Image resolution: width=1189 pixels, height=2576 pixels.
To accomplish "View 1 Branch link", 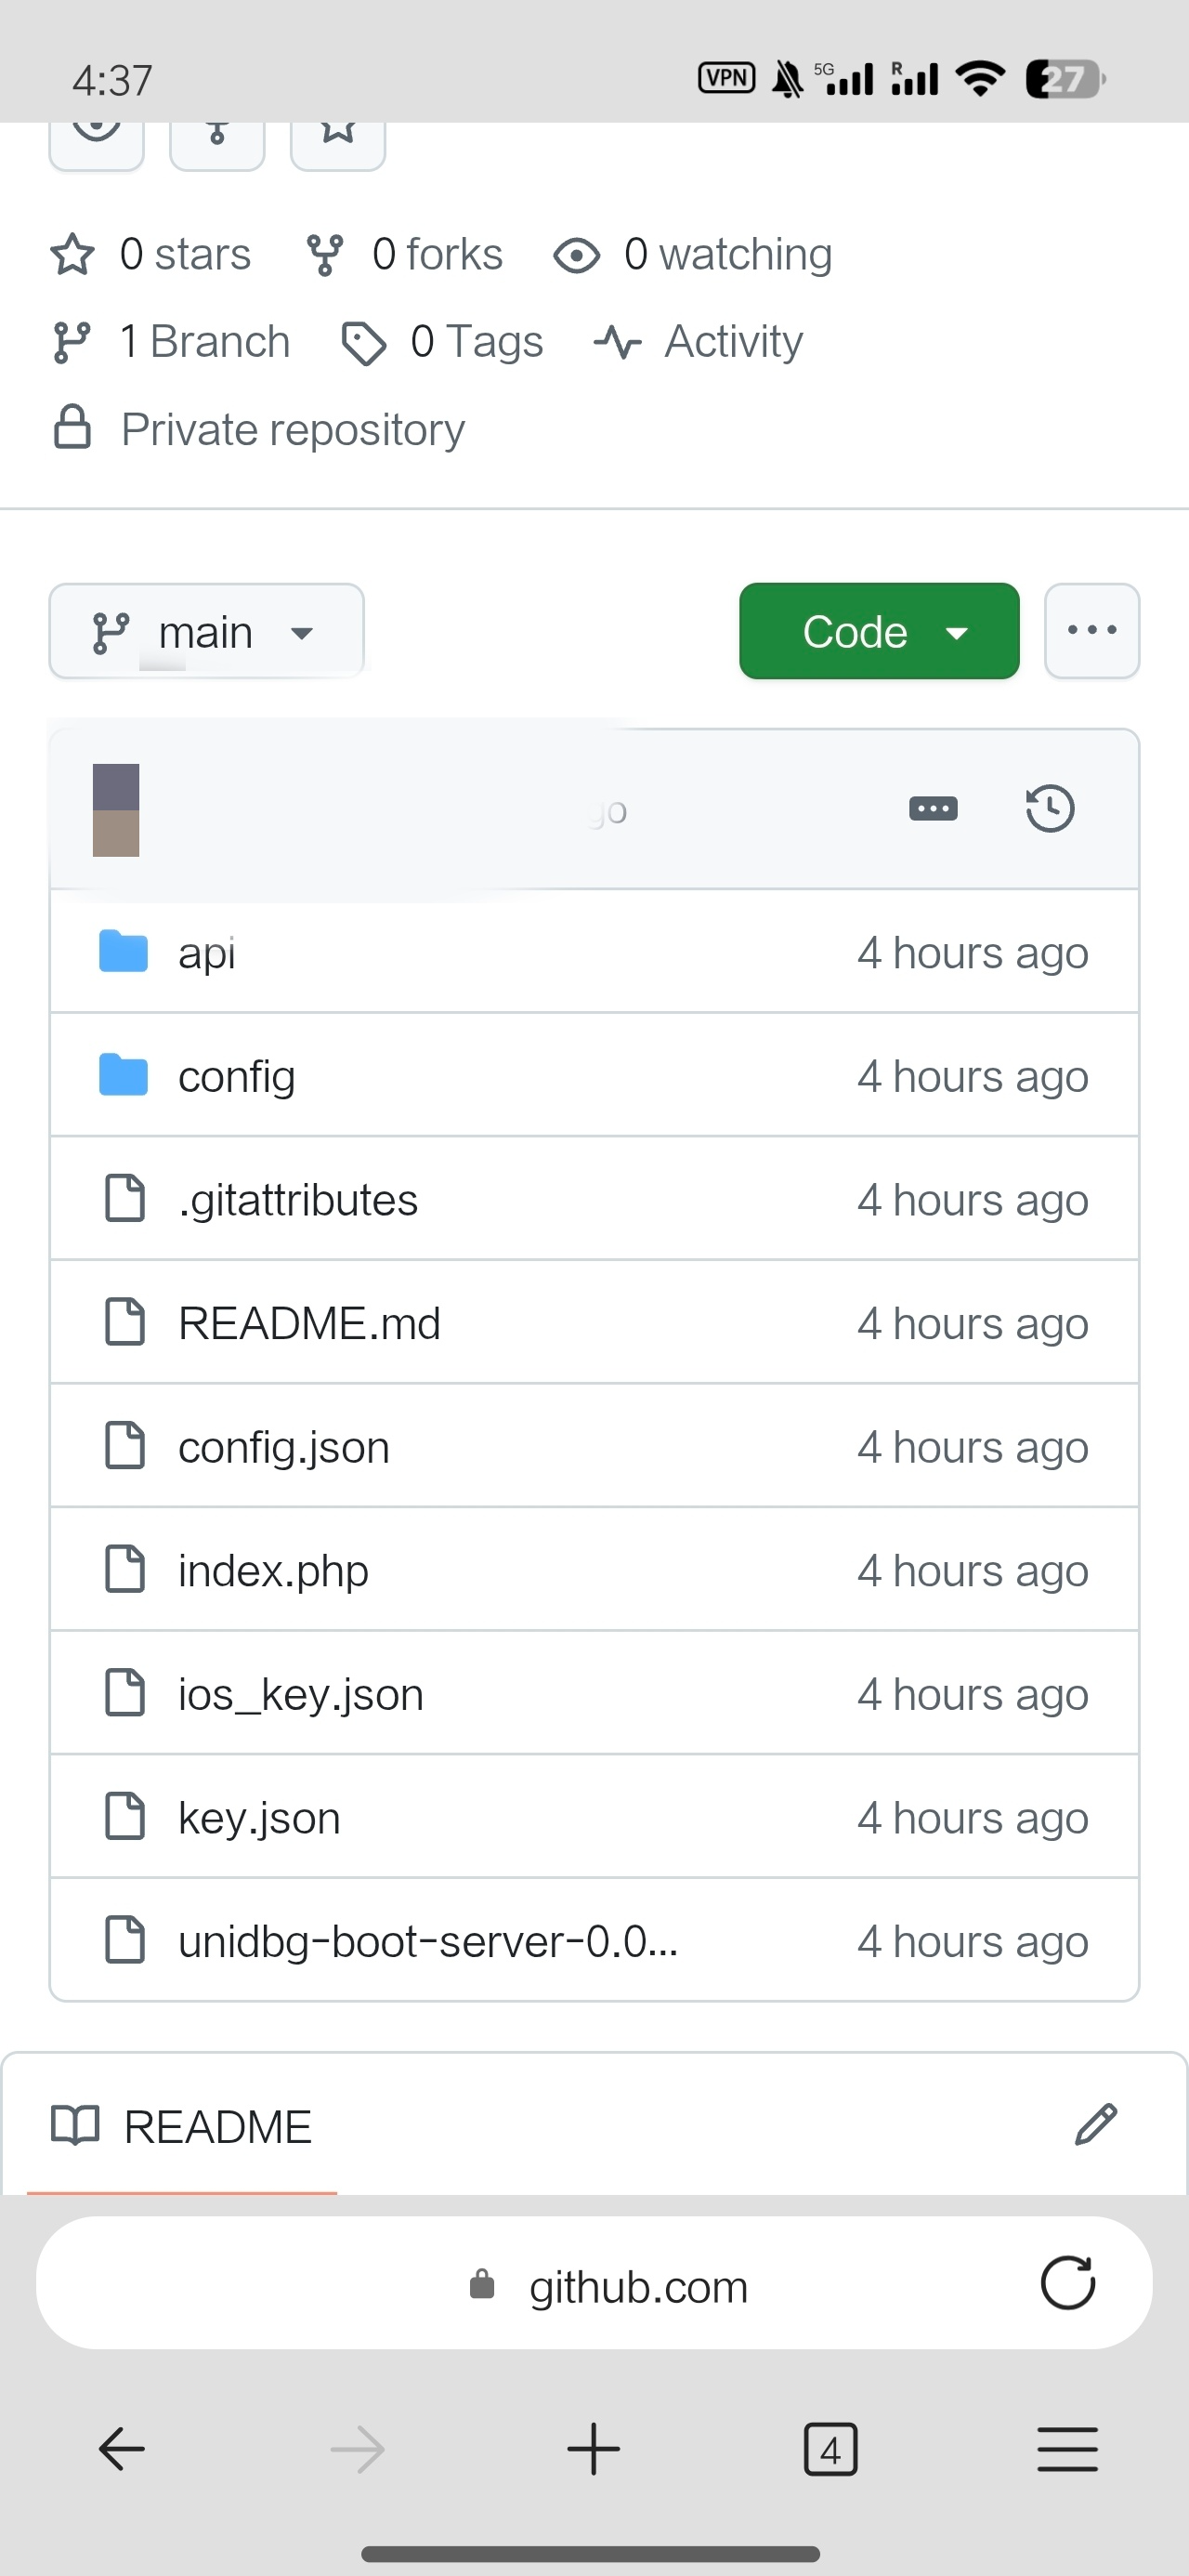I will (x=171, y=342).
